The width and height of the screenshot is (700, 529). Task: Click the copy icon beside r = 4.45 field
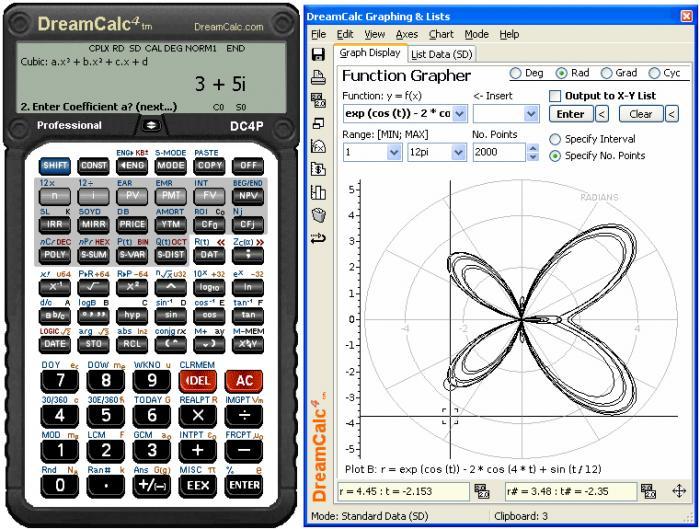coord(482,491)
